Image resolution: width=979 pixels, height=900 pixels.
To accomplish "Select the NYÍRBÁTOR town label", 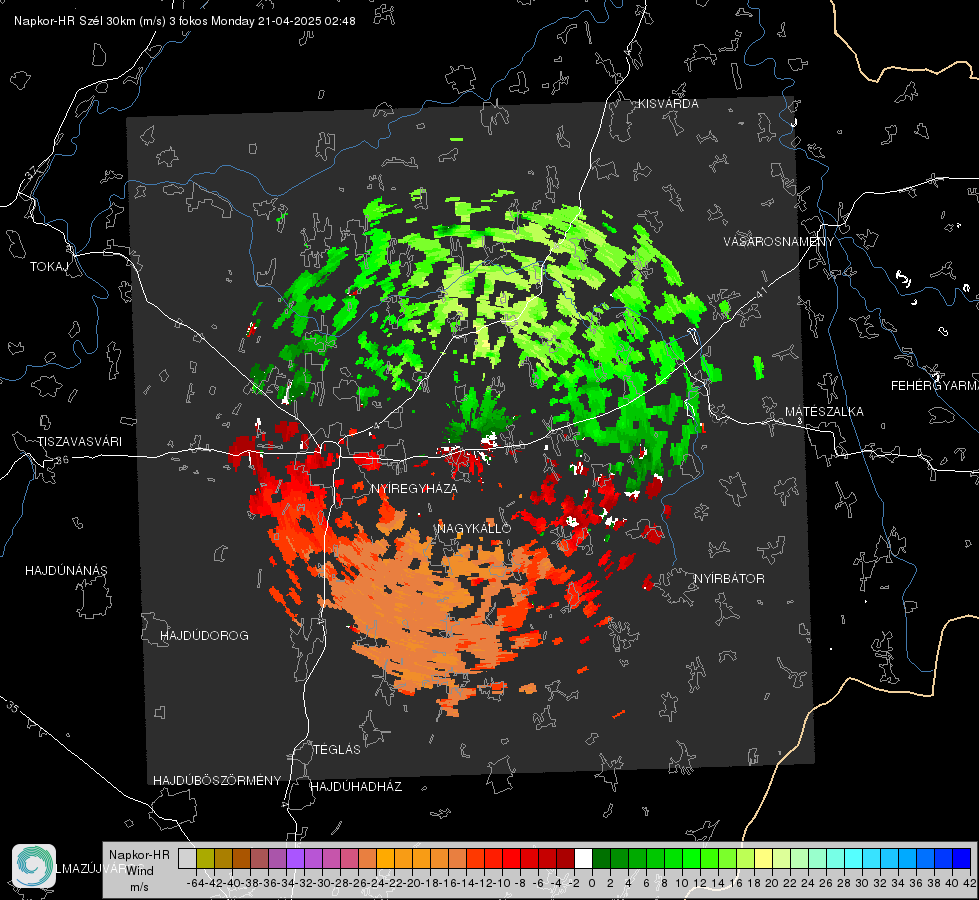I will tap(729, 579).
